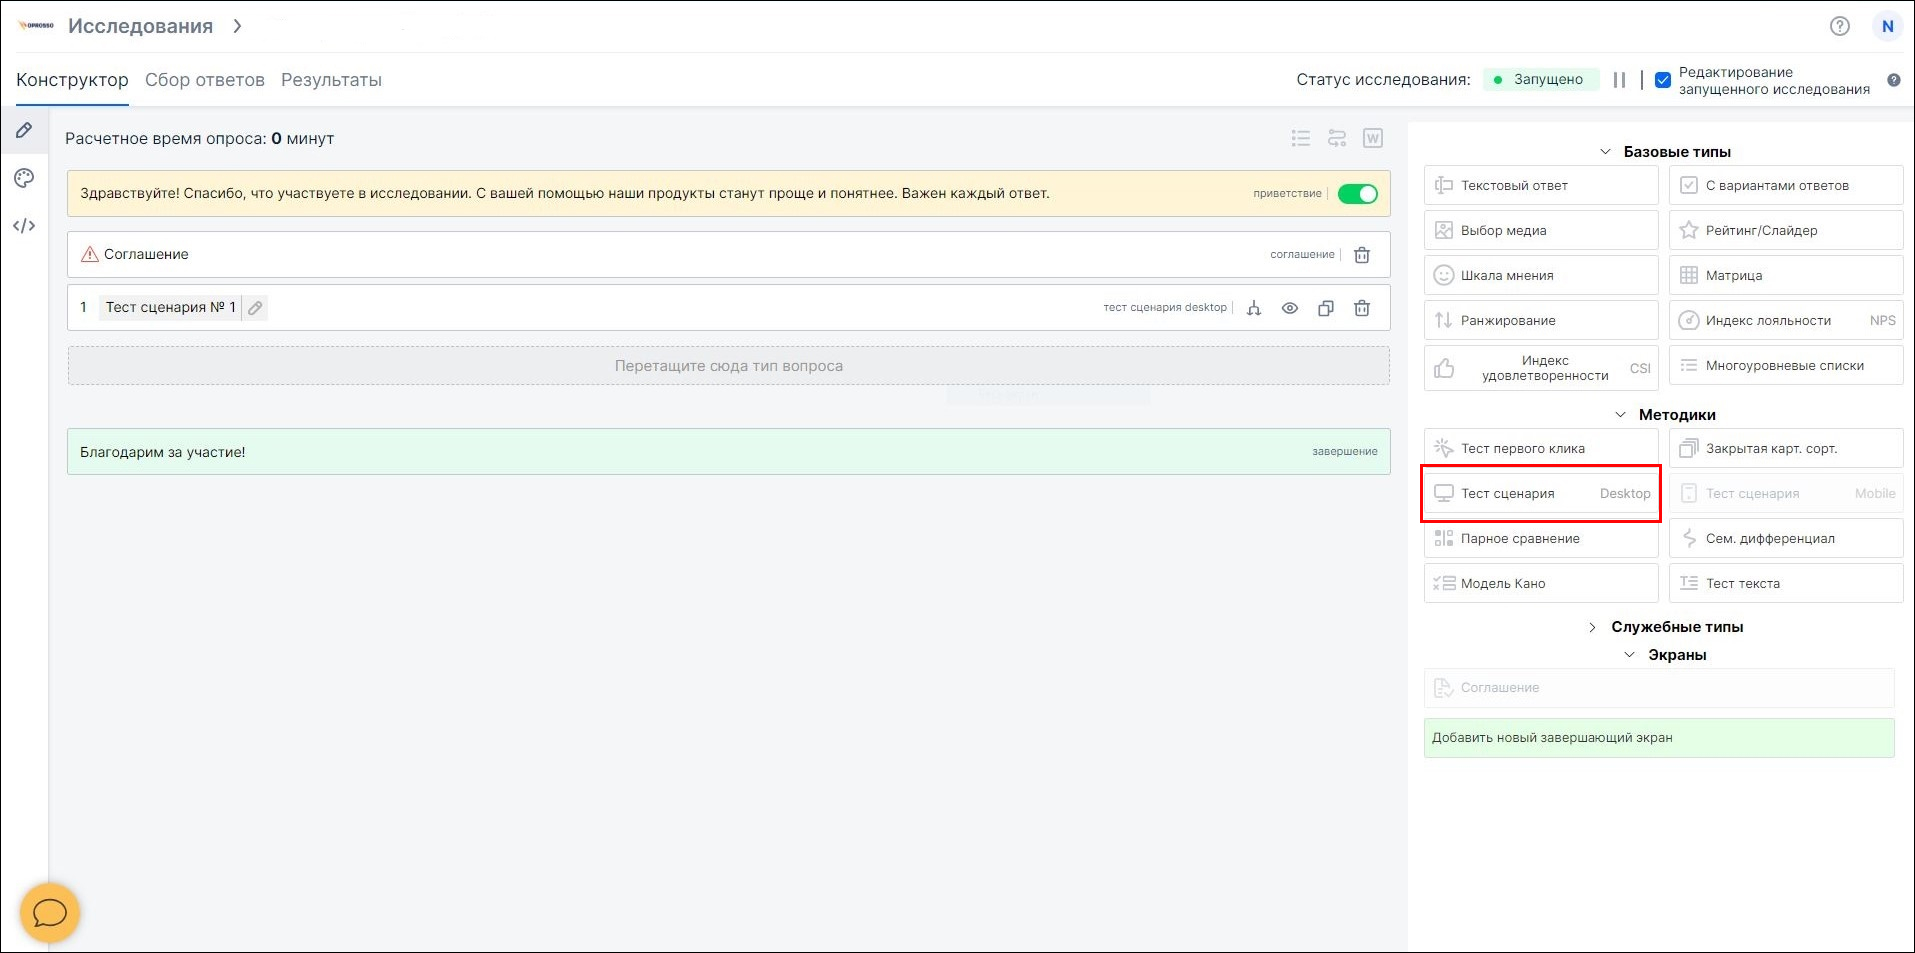Open the Результаты tab
This screenshot has height=953, width=1915.
pyautogui.click(x=331, y=80)
